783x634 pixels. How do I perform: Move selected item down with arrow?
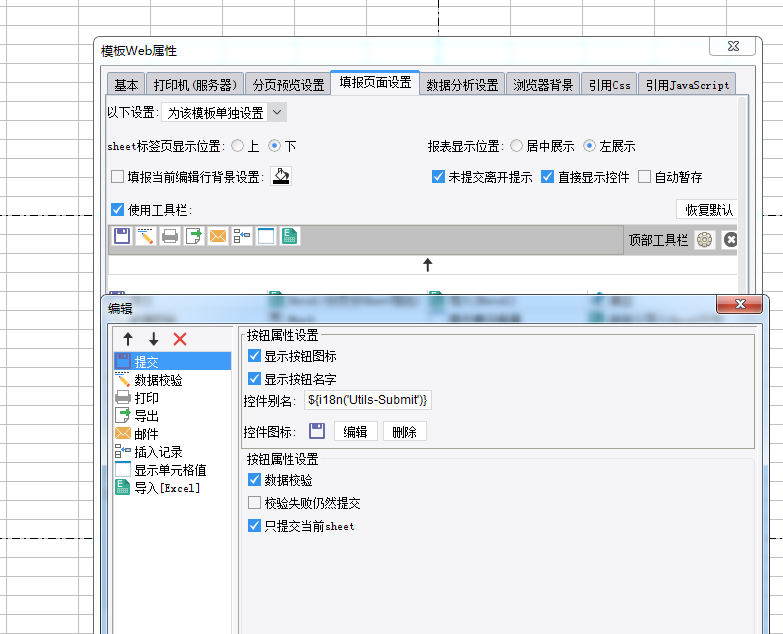(x=154, y=339)
